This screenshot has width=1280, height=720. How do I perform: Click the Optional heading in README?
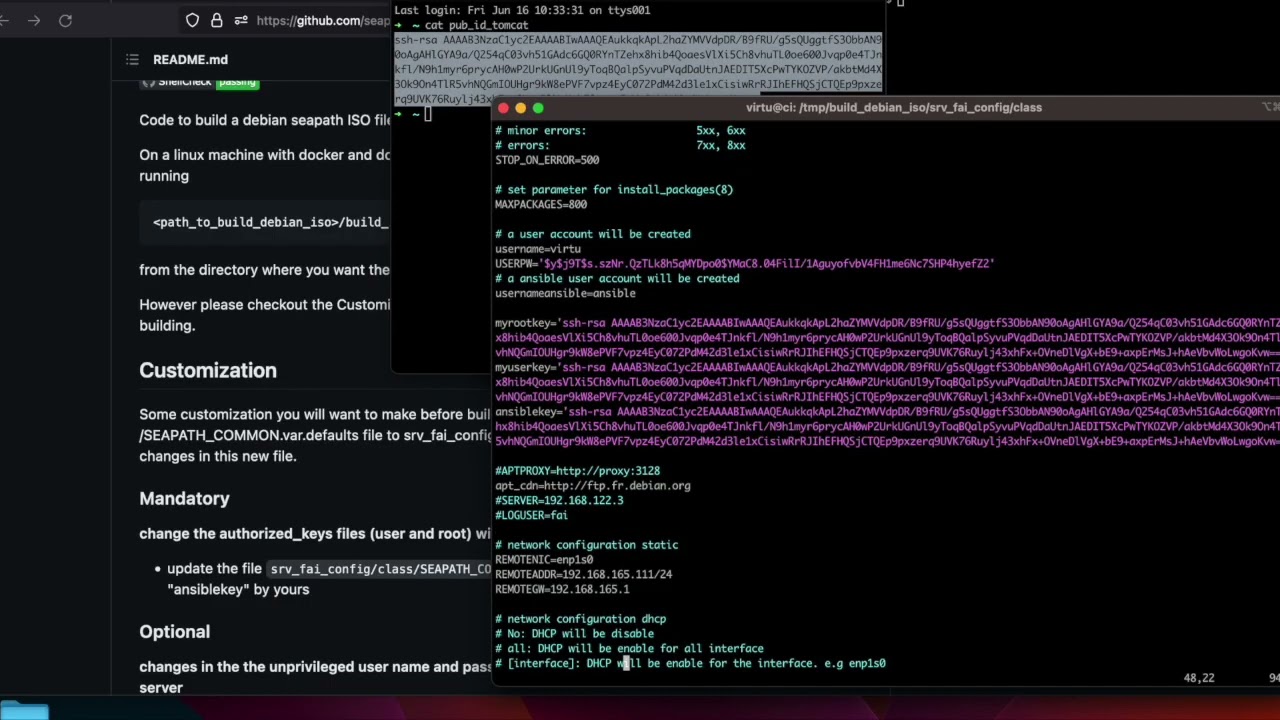(x=174, y=631)
